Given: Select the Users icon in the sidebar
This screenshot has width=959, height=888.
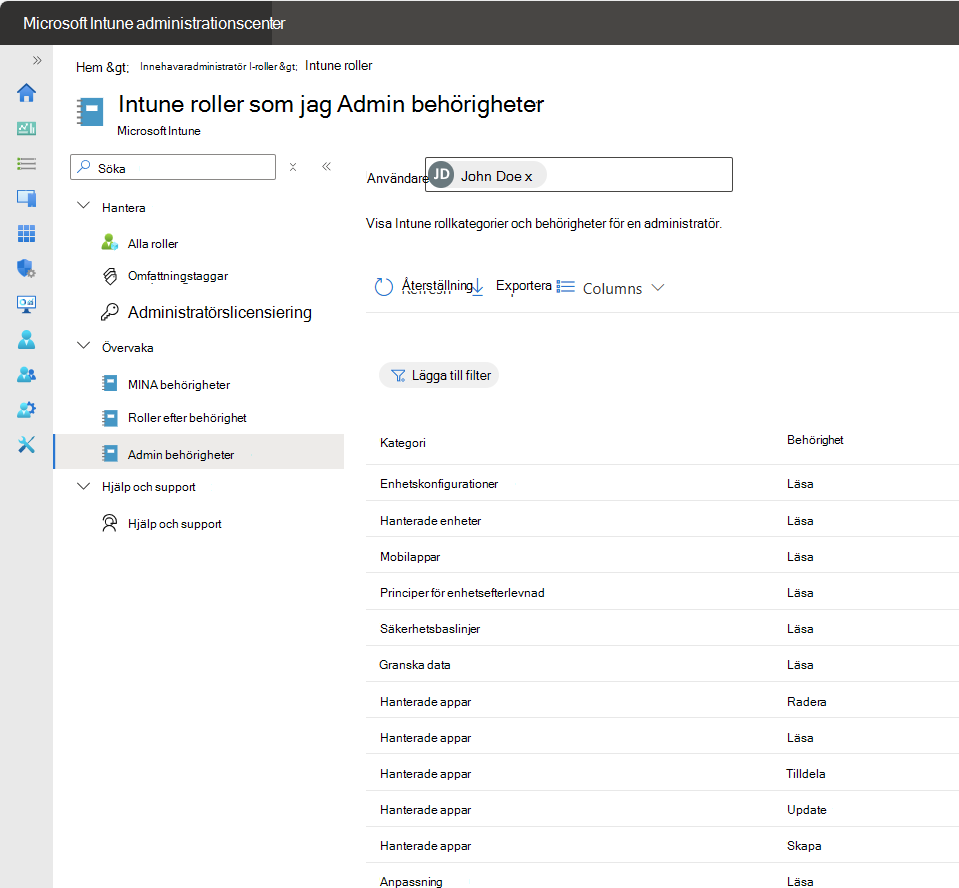Looking at the screenshot, I should [x=26, y=338].
